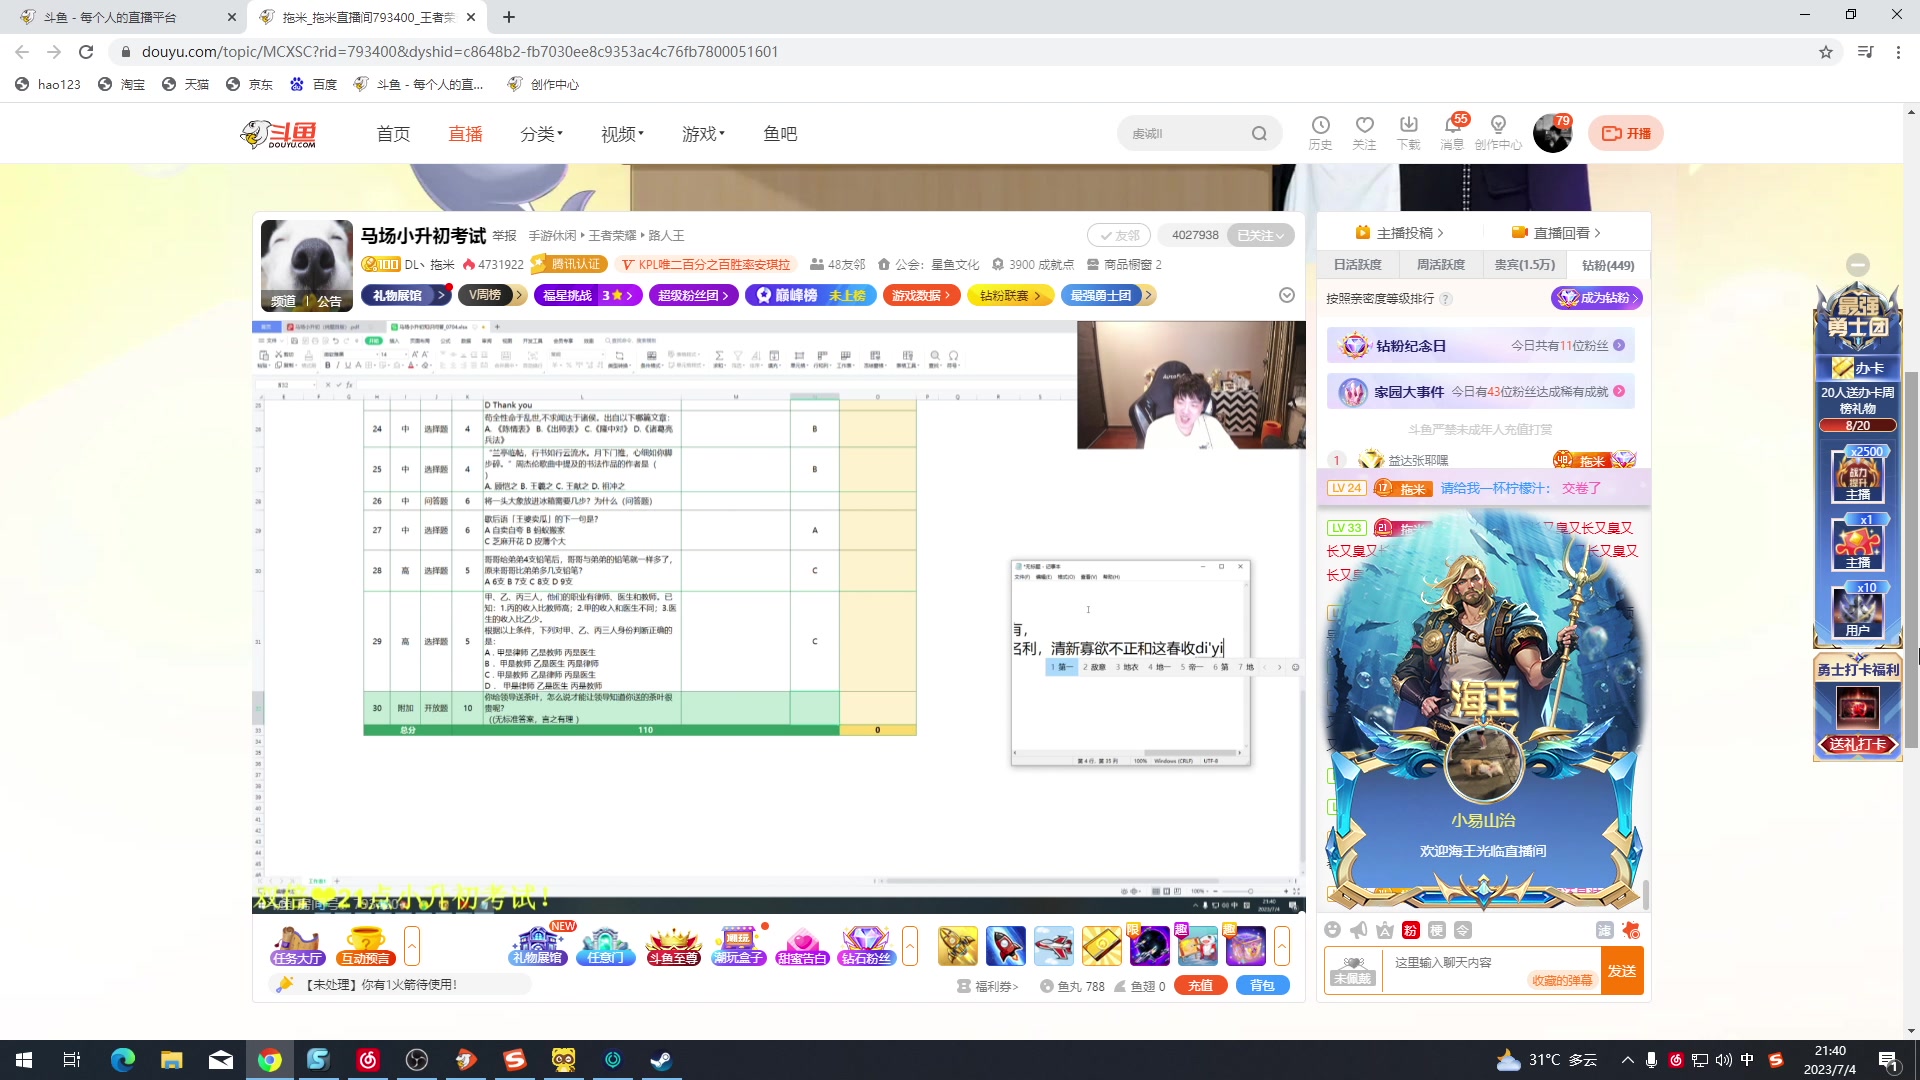Open 直播回看 replay link
Image resolution: width=1920 pixels, height=1080 pixels.
[x=1556, y=233]
